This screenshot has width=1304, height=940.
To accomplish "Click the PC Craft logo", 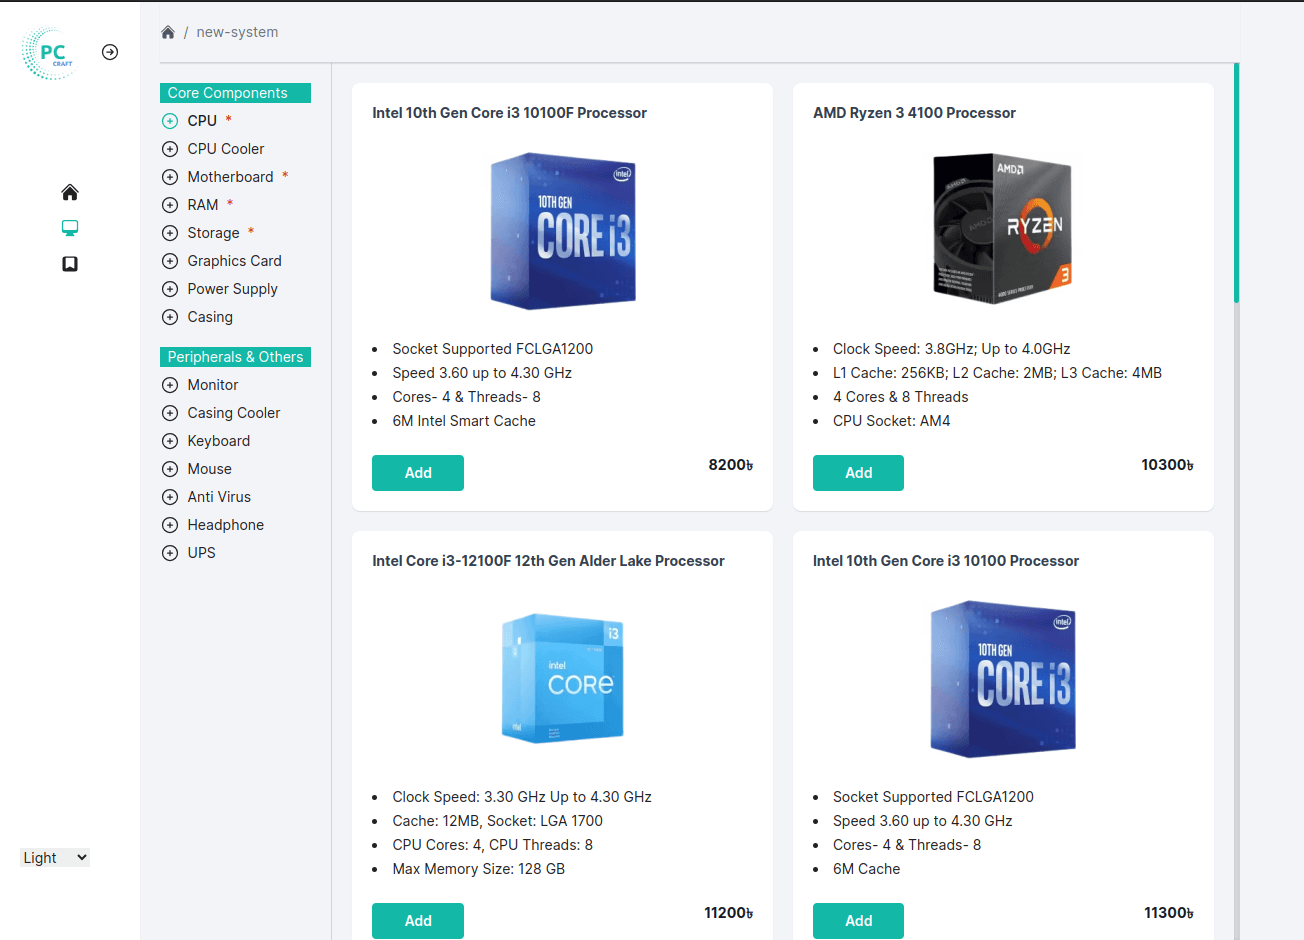I will click(48, 52).
